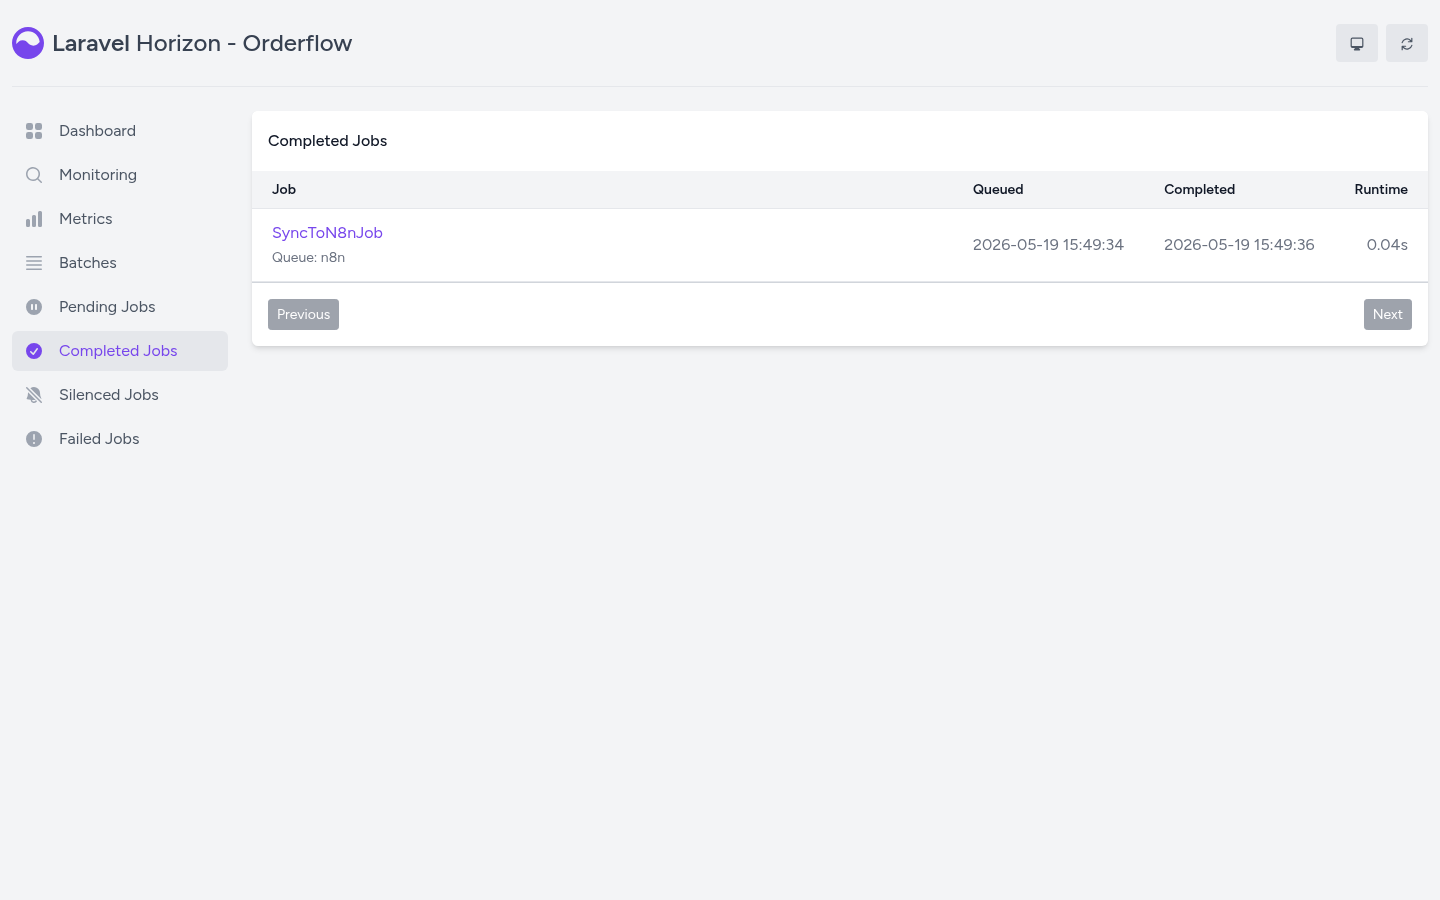The height and width of the screenshot is (900, 1440).
Task: Click the Completed column header
Action: click(1199, 189)
